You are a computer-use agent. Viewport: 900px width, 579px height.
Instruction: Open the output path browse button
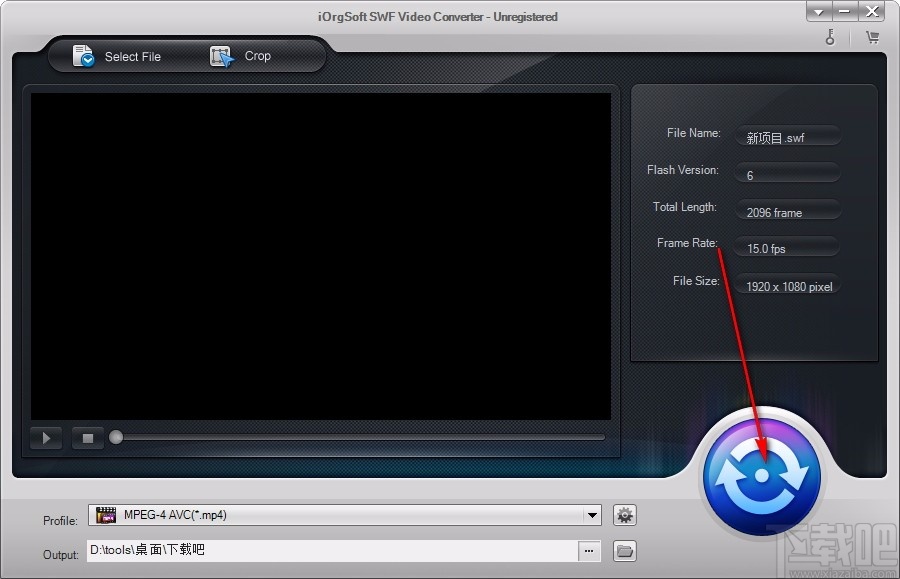588,551
